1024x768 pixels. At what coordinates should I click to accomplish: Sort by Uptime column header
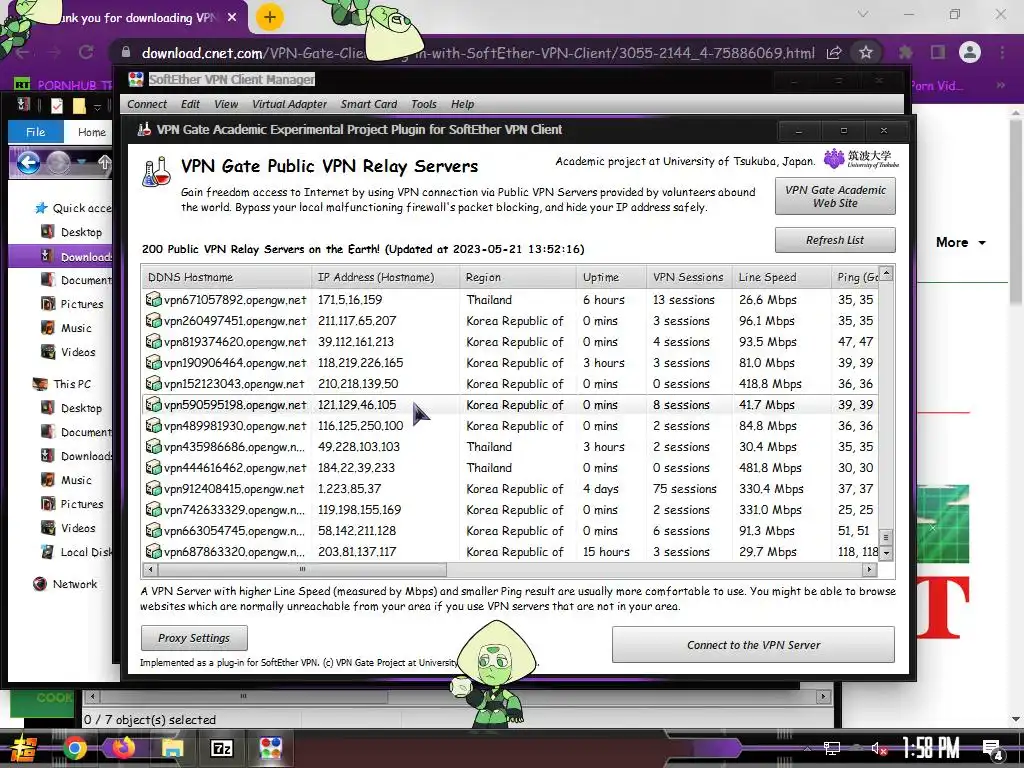(x=611, y=277)
